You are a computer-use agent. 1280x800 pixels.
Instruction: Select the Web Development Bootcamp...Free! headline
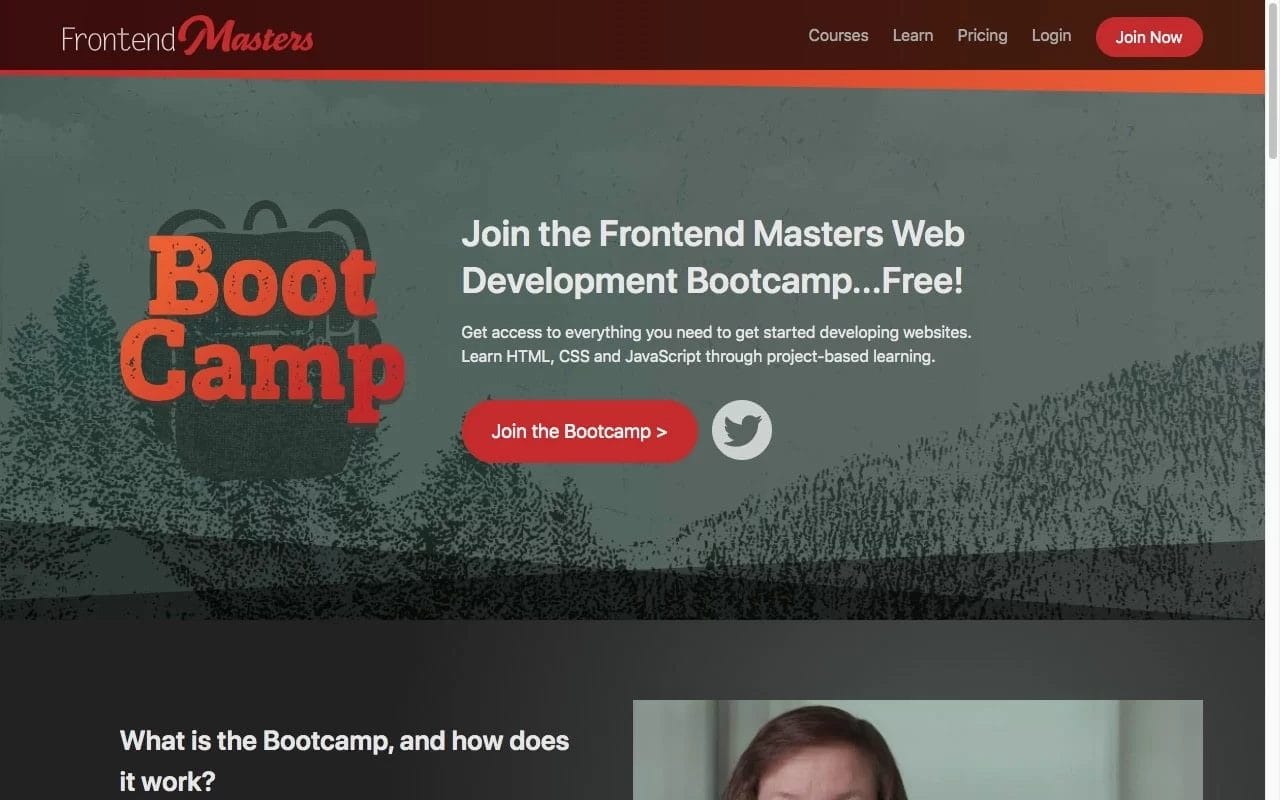(712, 257)
